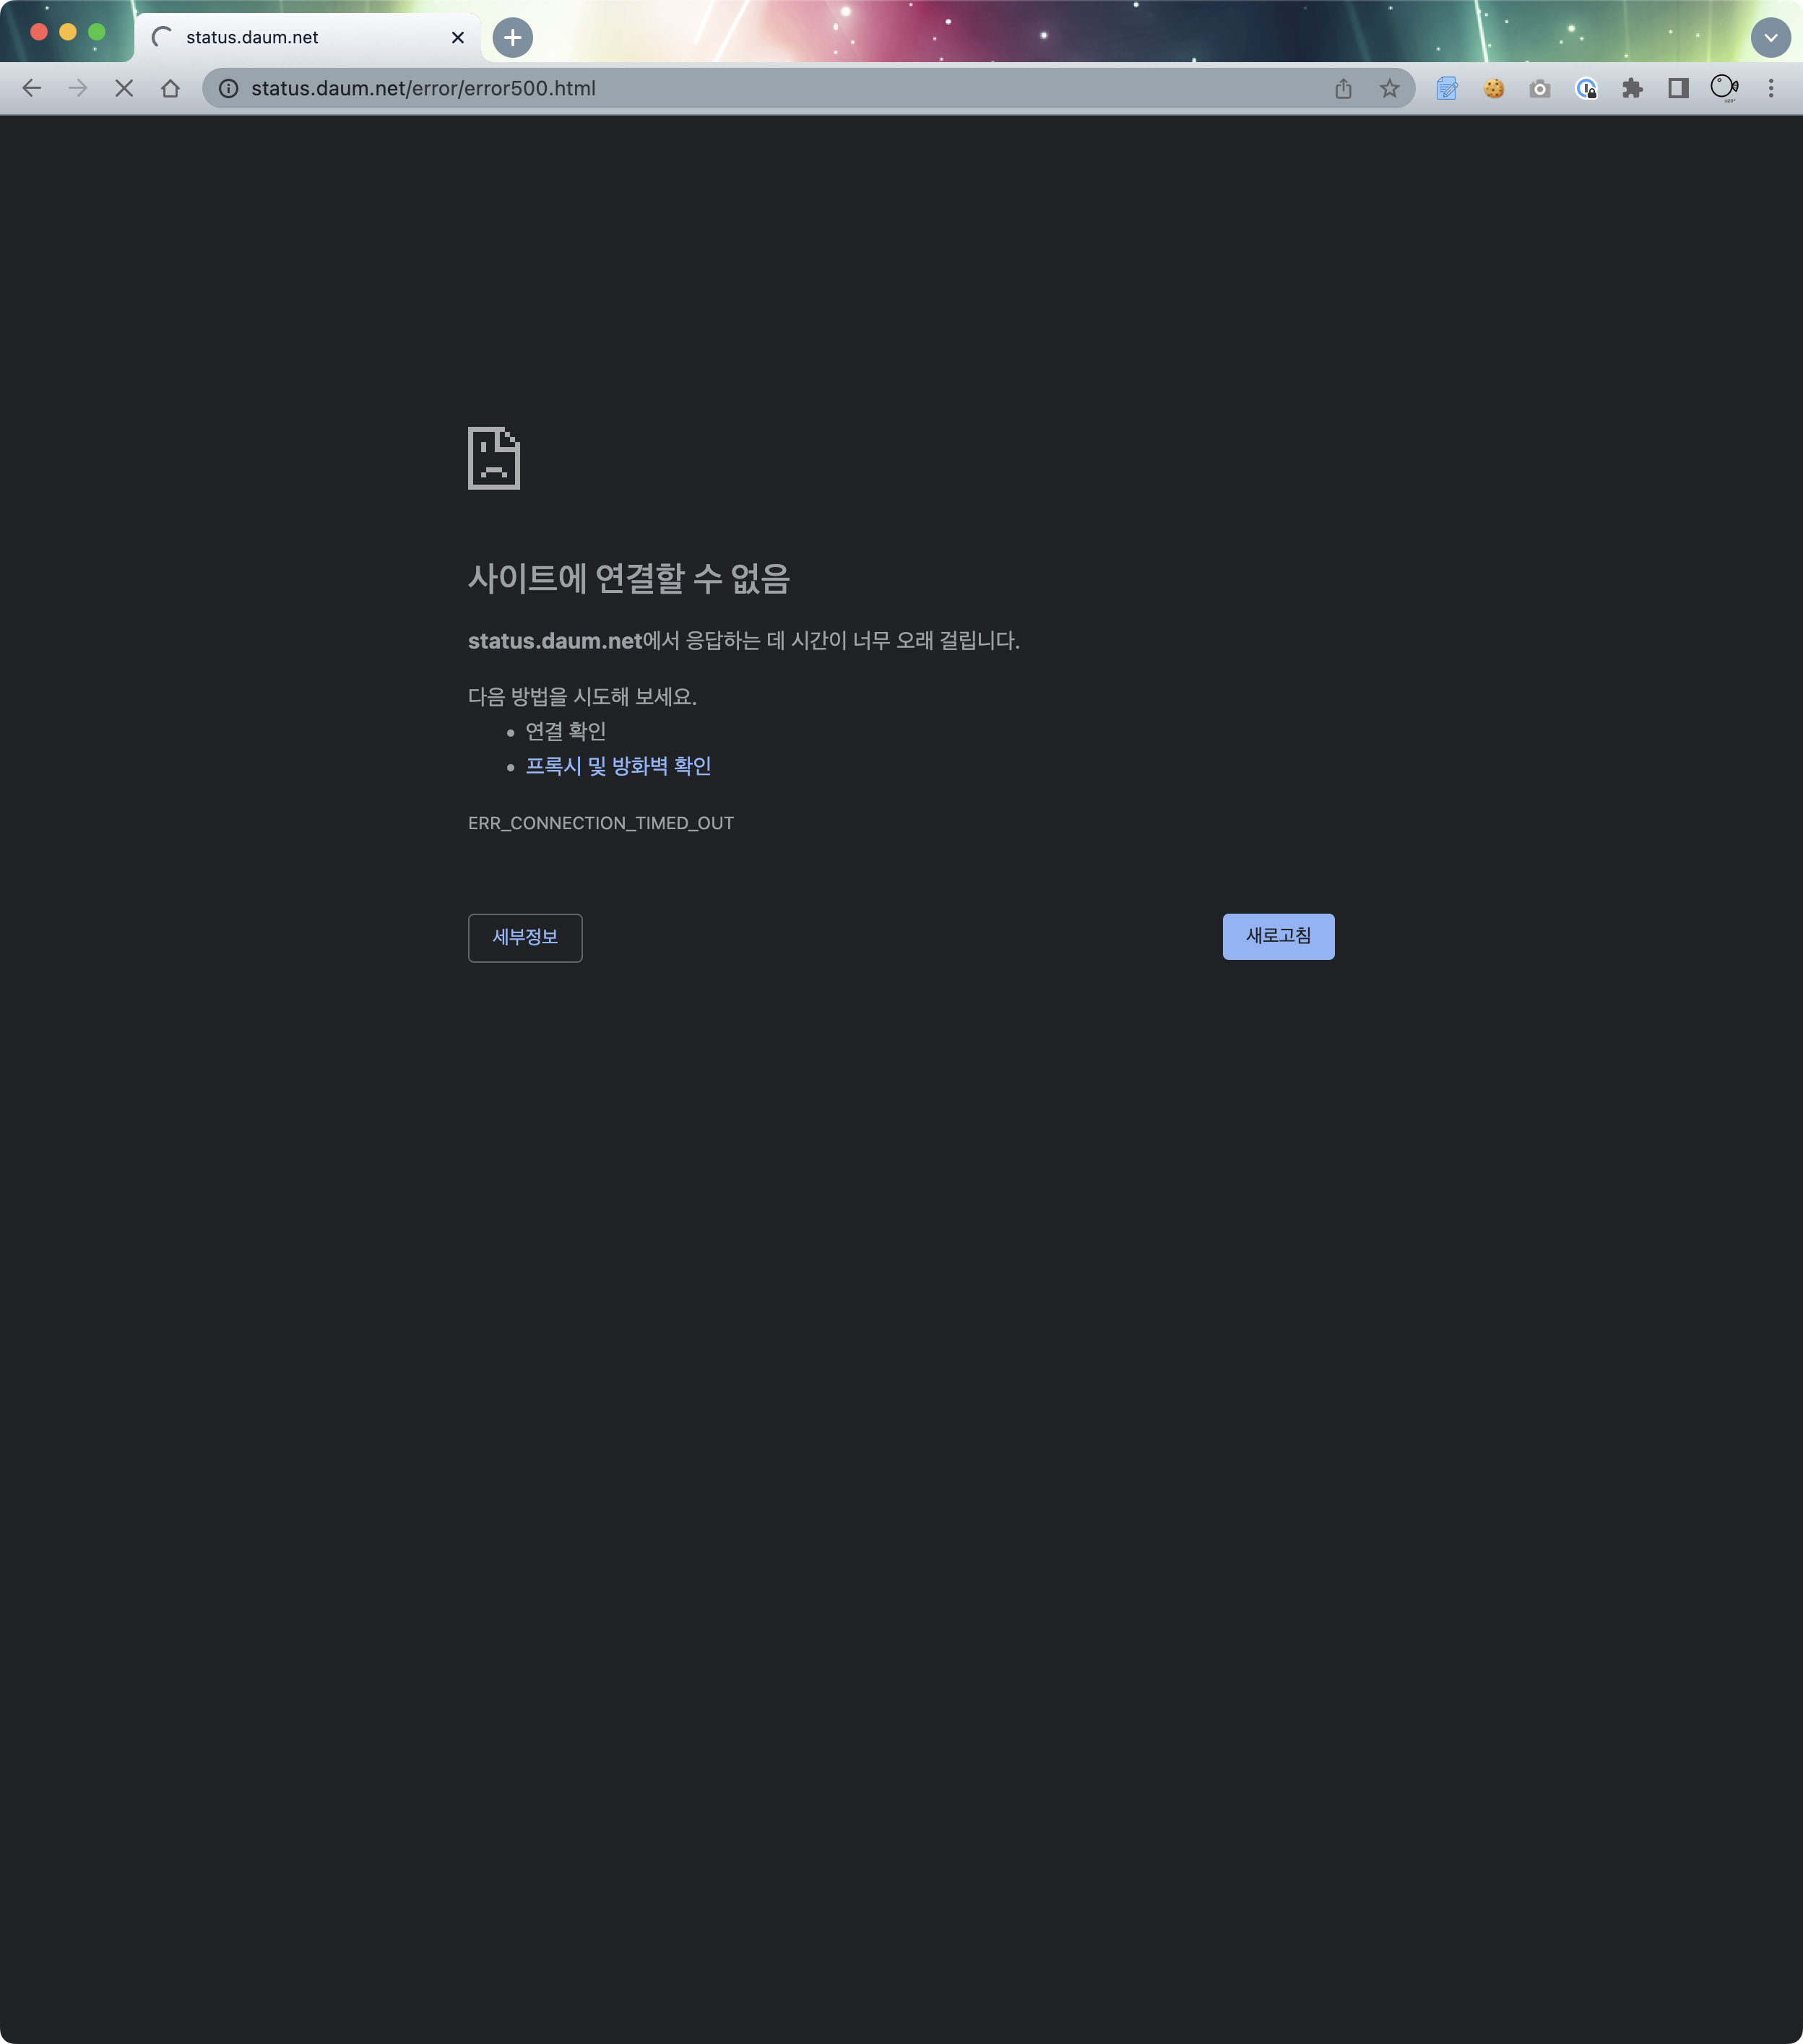Click the cookie extension icon
Image resolution: width=1803 pixels, height=2044 pixels.
coord(1494,88)
